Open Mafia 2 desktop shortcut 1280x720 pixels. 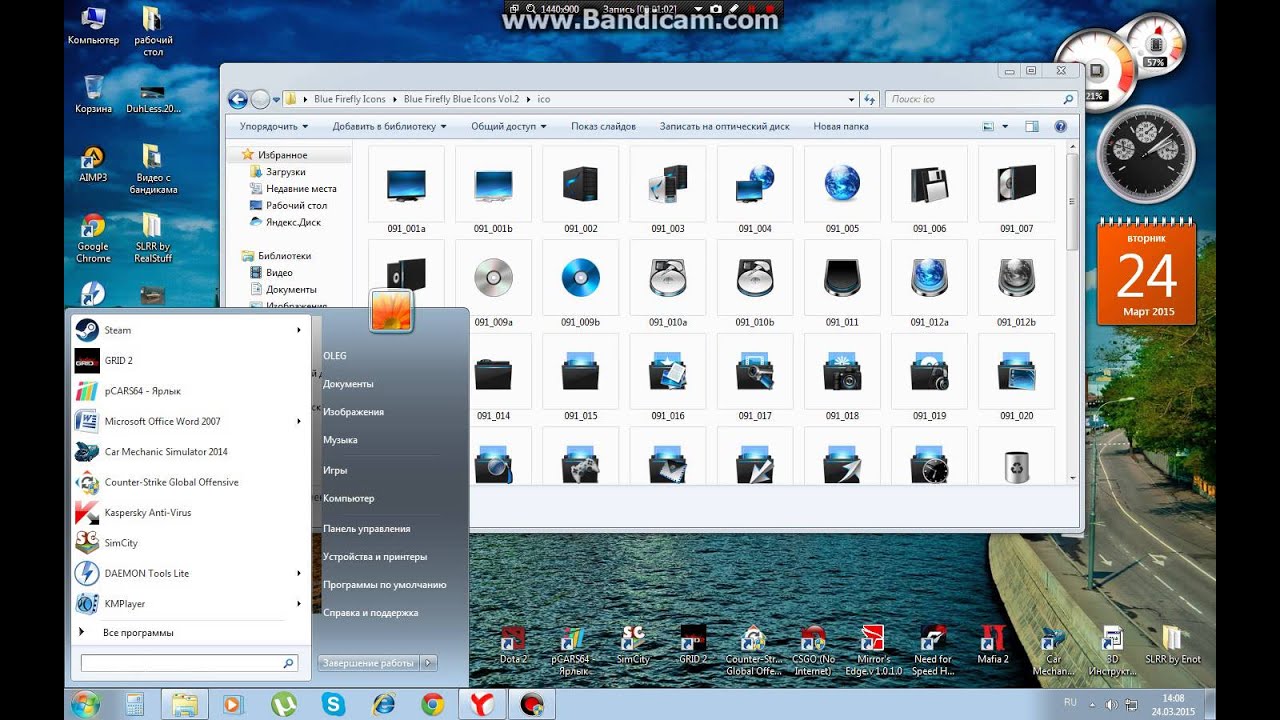coord(992,645)
